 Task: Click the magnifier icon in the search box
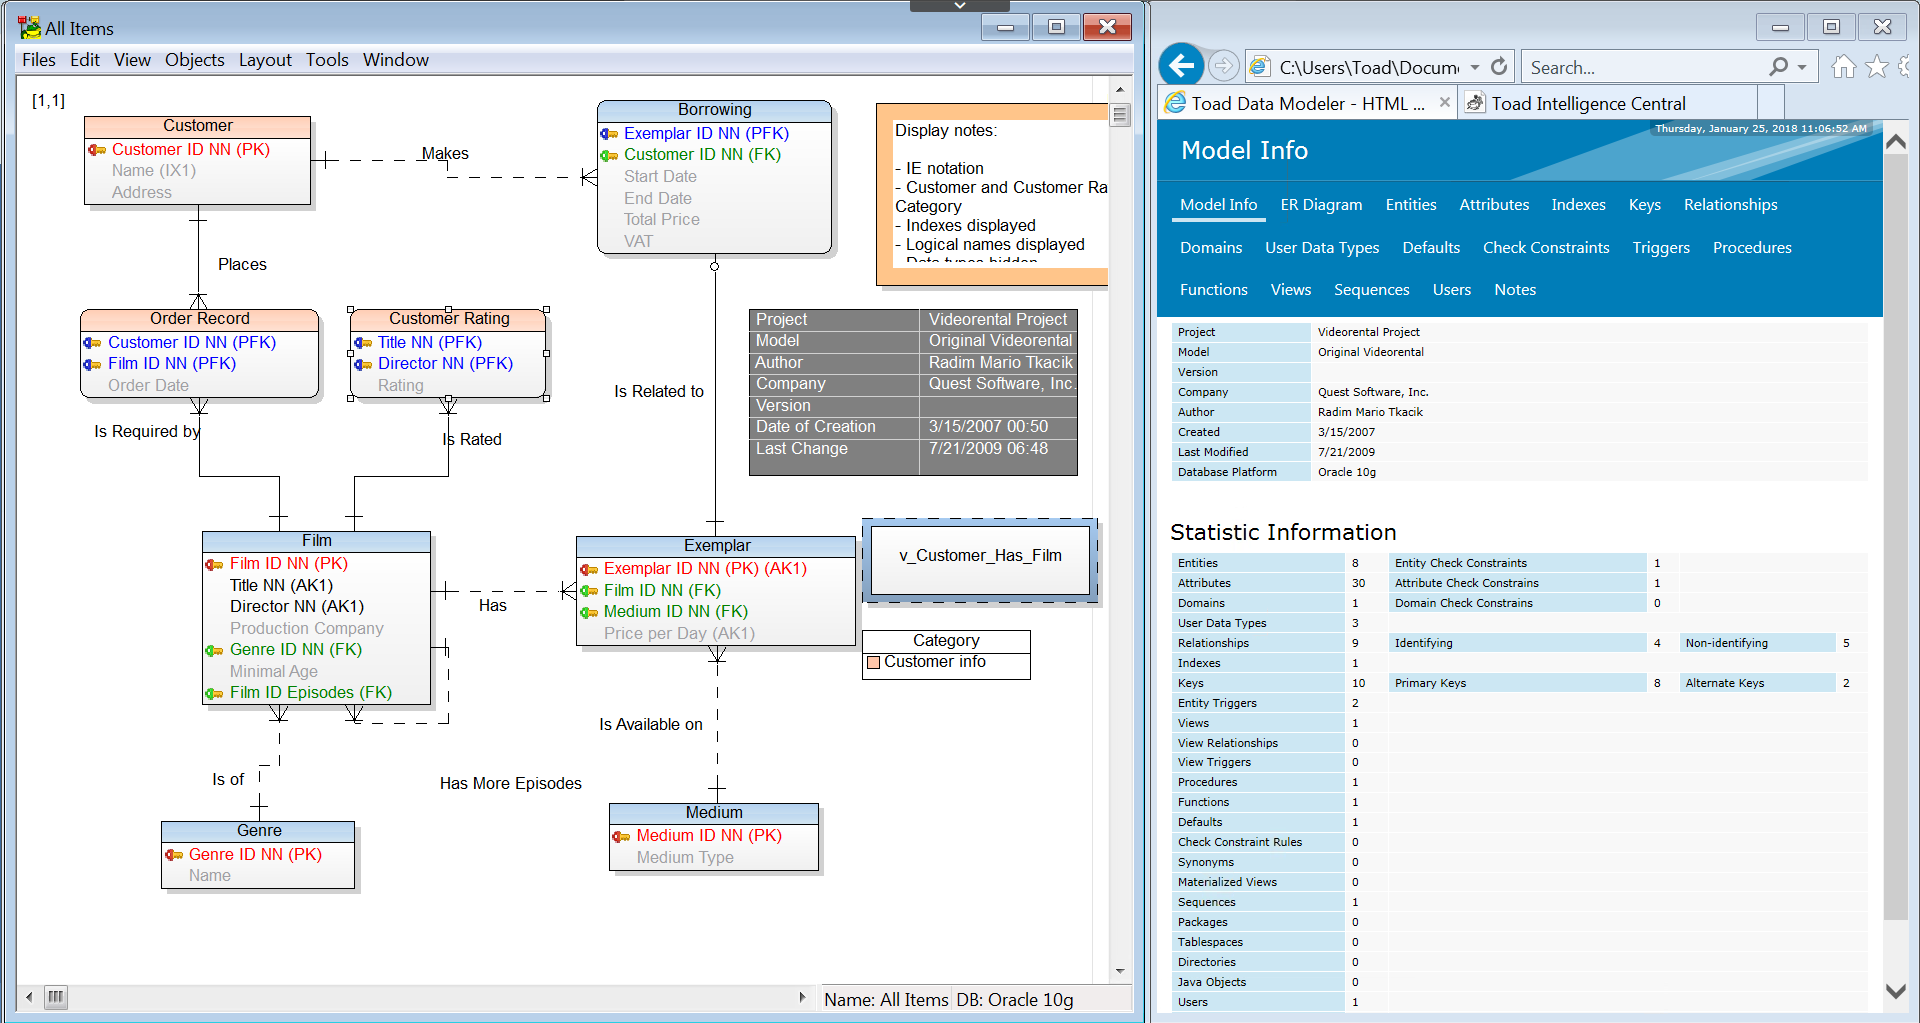click(1778, 67)
